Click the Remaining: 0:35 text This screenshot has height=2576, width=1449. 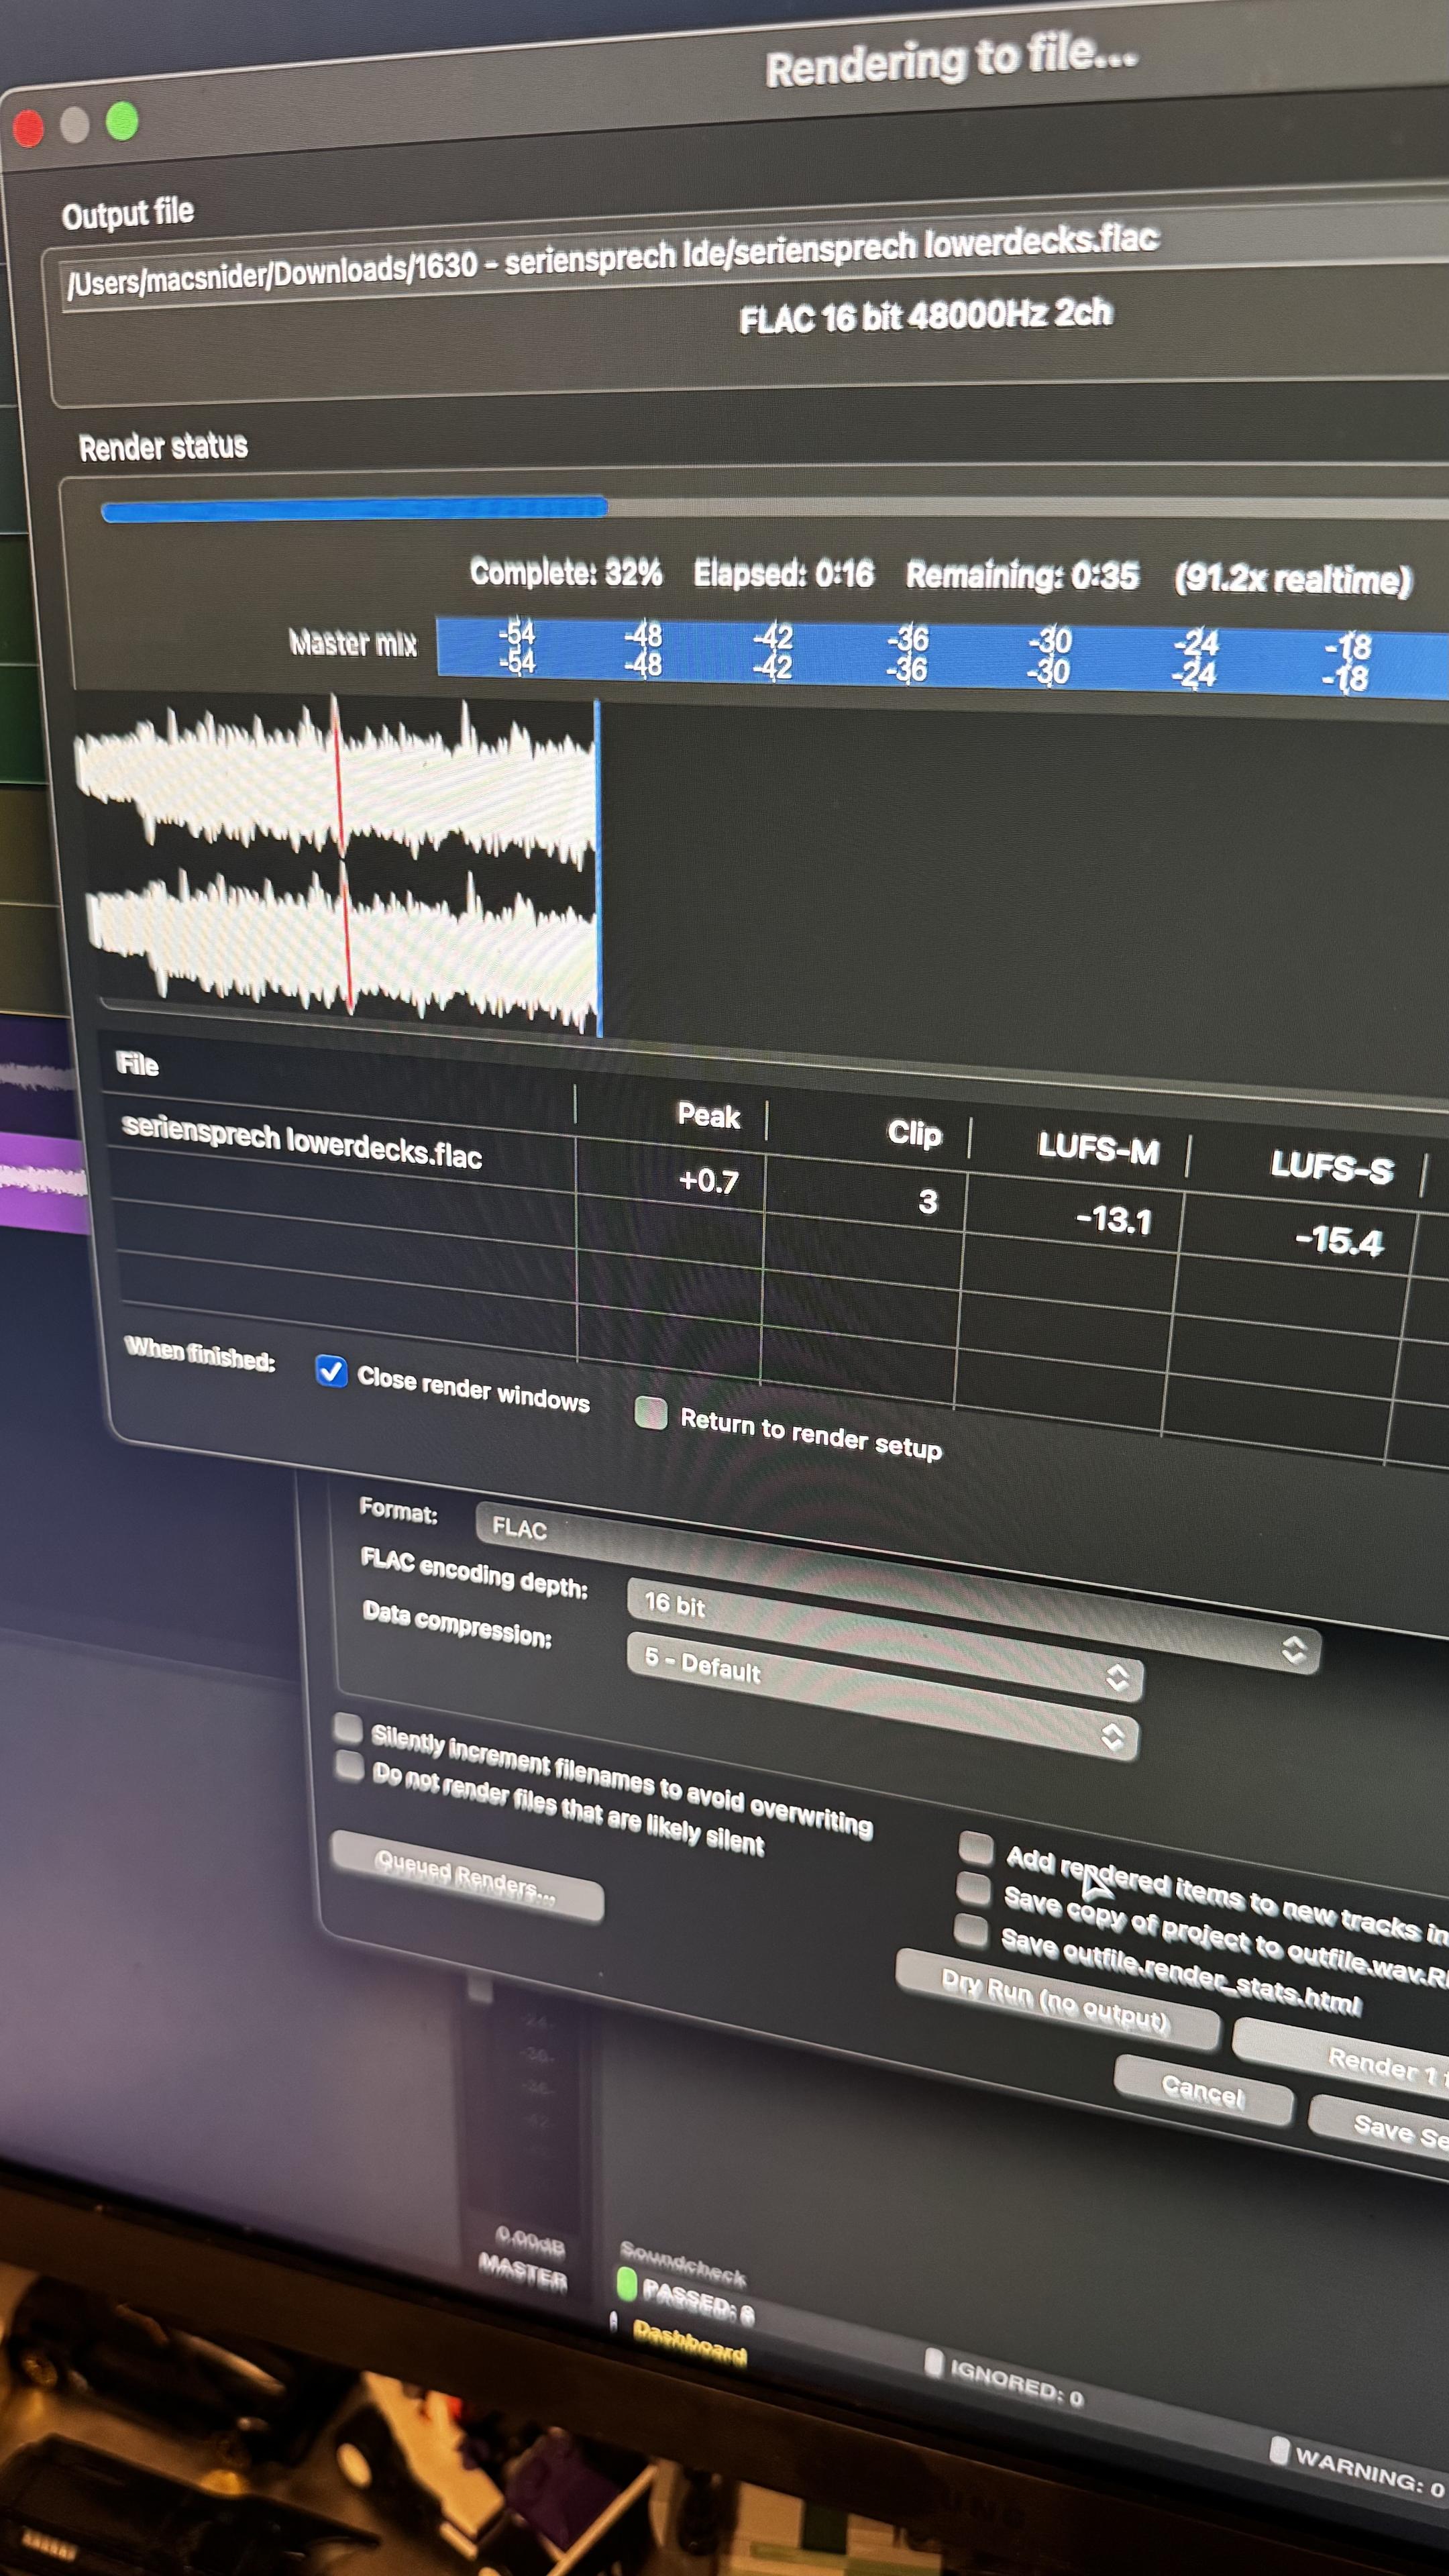click(x=1022, y=575)
